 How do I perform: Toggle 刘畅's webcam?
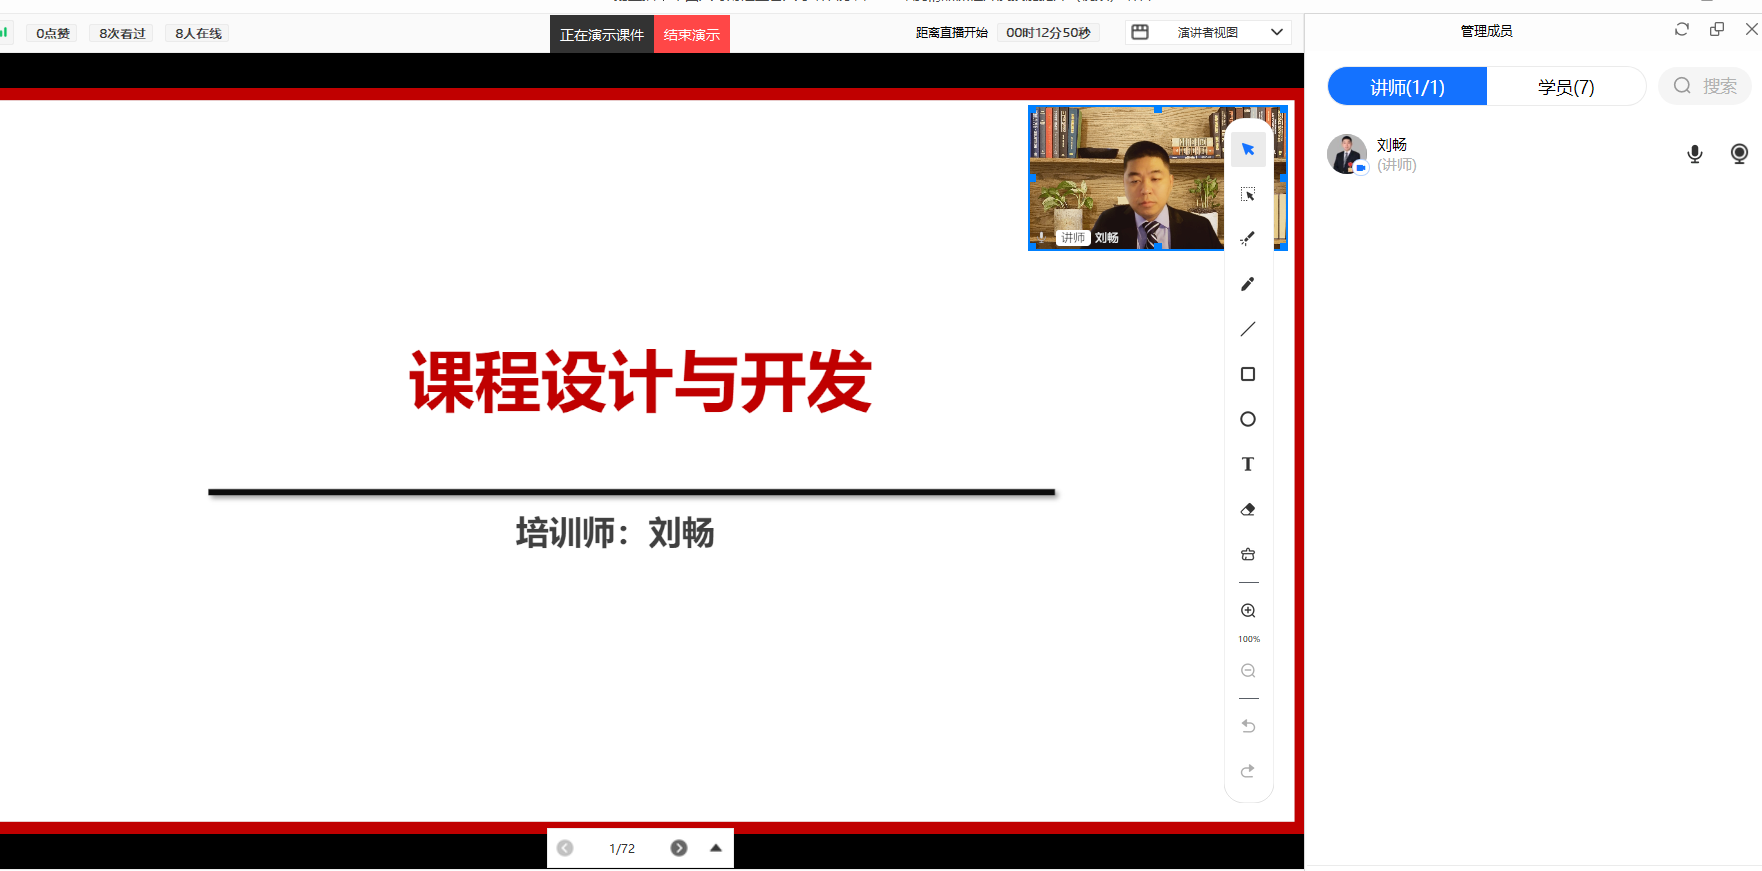(x=1739, y=154)
